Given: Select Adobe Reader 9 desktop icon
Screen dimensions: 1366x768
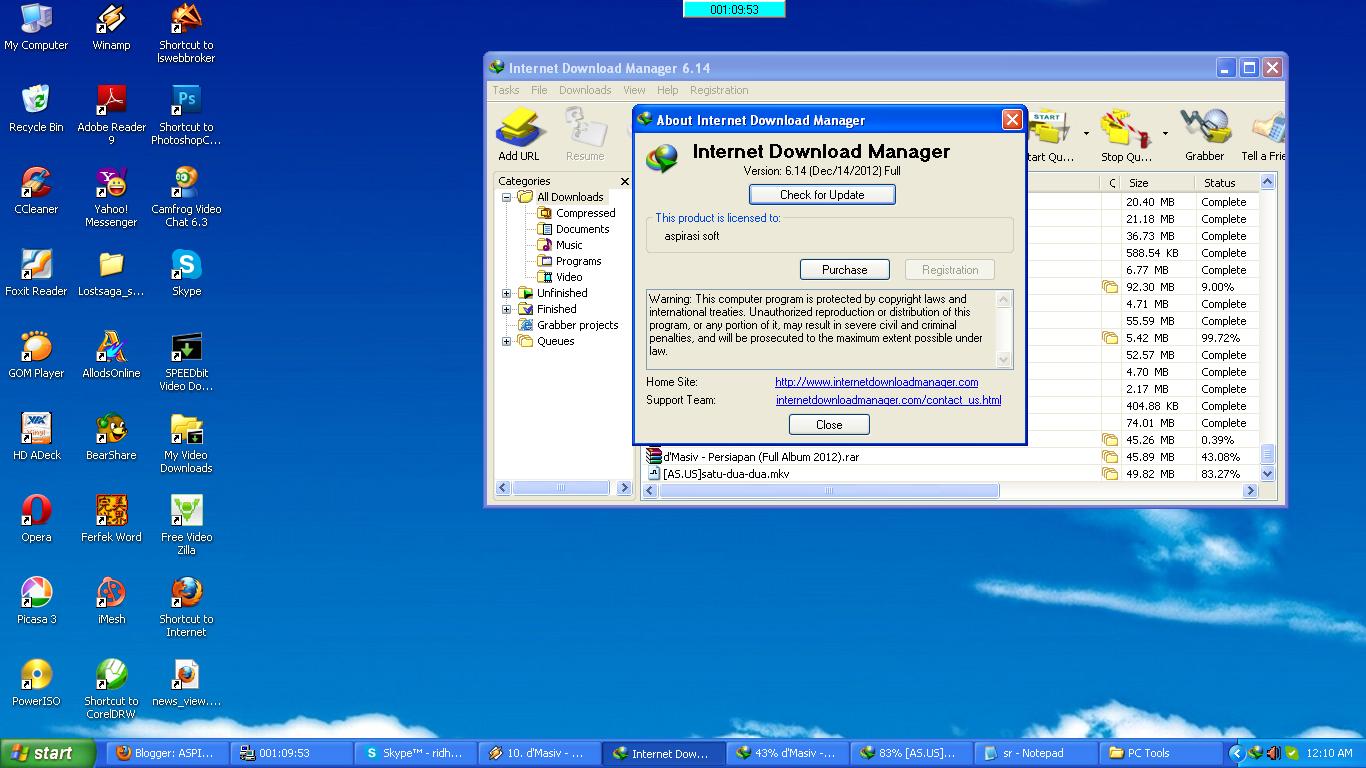Looking at the screenshot, I should click(x=111, y=116).
